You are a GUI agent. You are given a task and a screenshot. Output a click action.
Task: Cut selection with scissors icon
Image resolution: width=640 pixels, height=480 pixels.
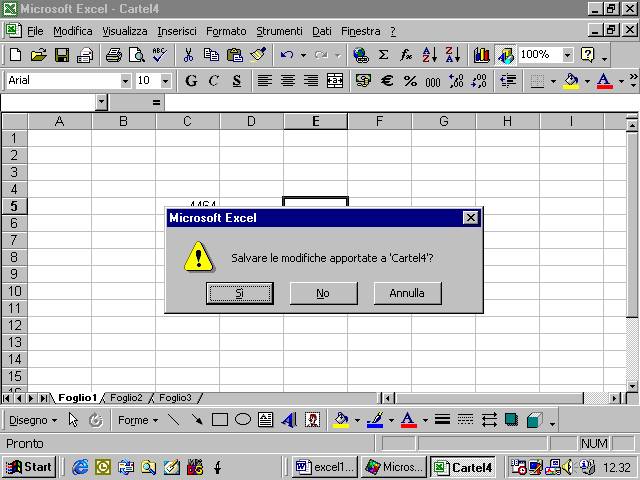(188, 55)
